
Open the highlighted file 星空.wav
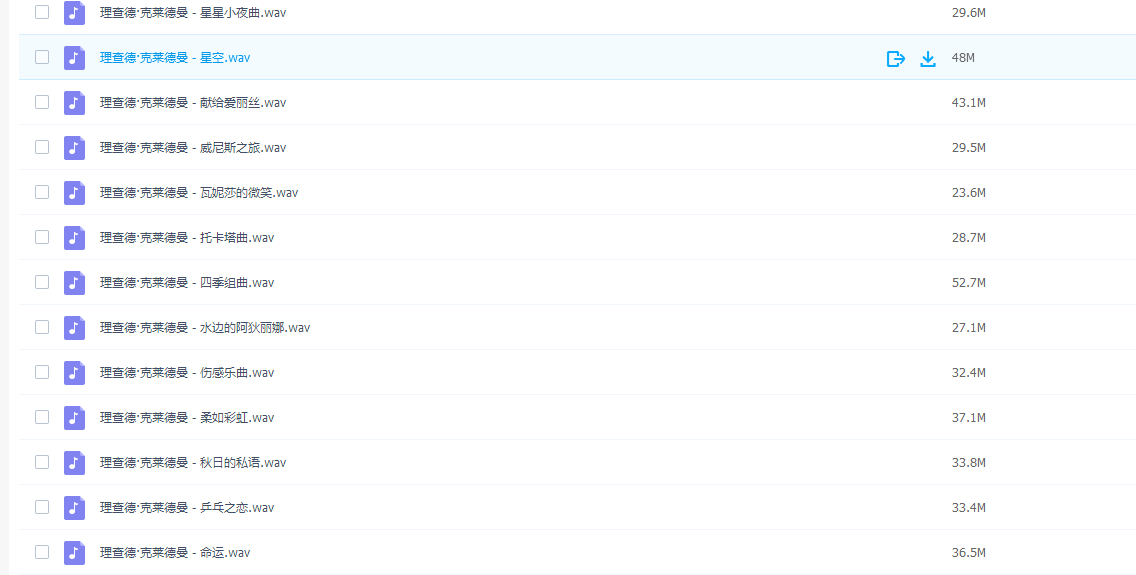(x=175, y=57)
